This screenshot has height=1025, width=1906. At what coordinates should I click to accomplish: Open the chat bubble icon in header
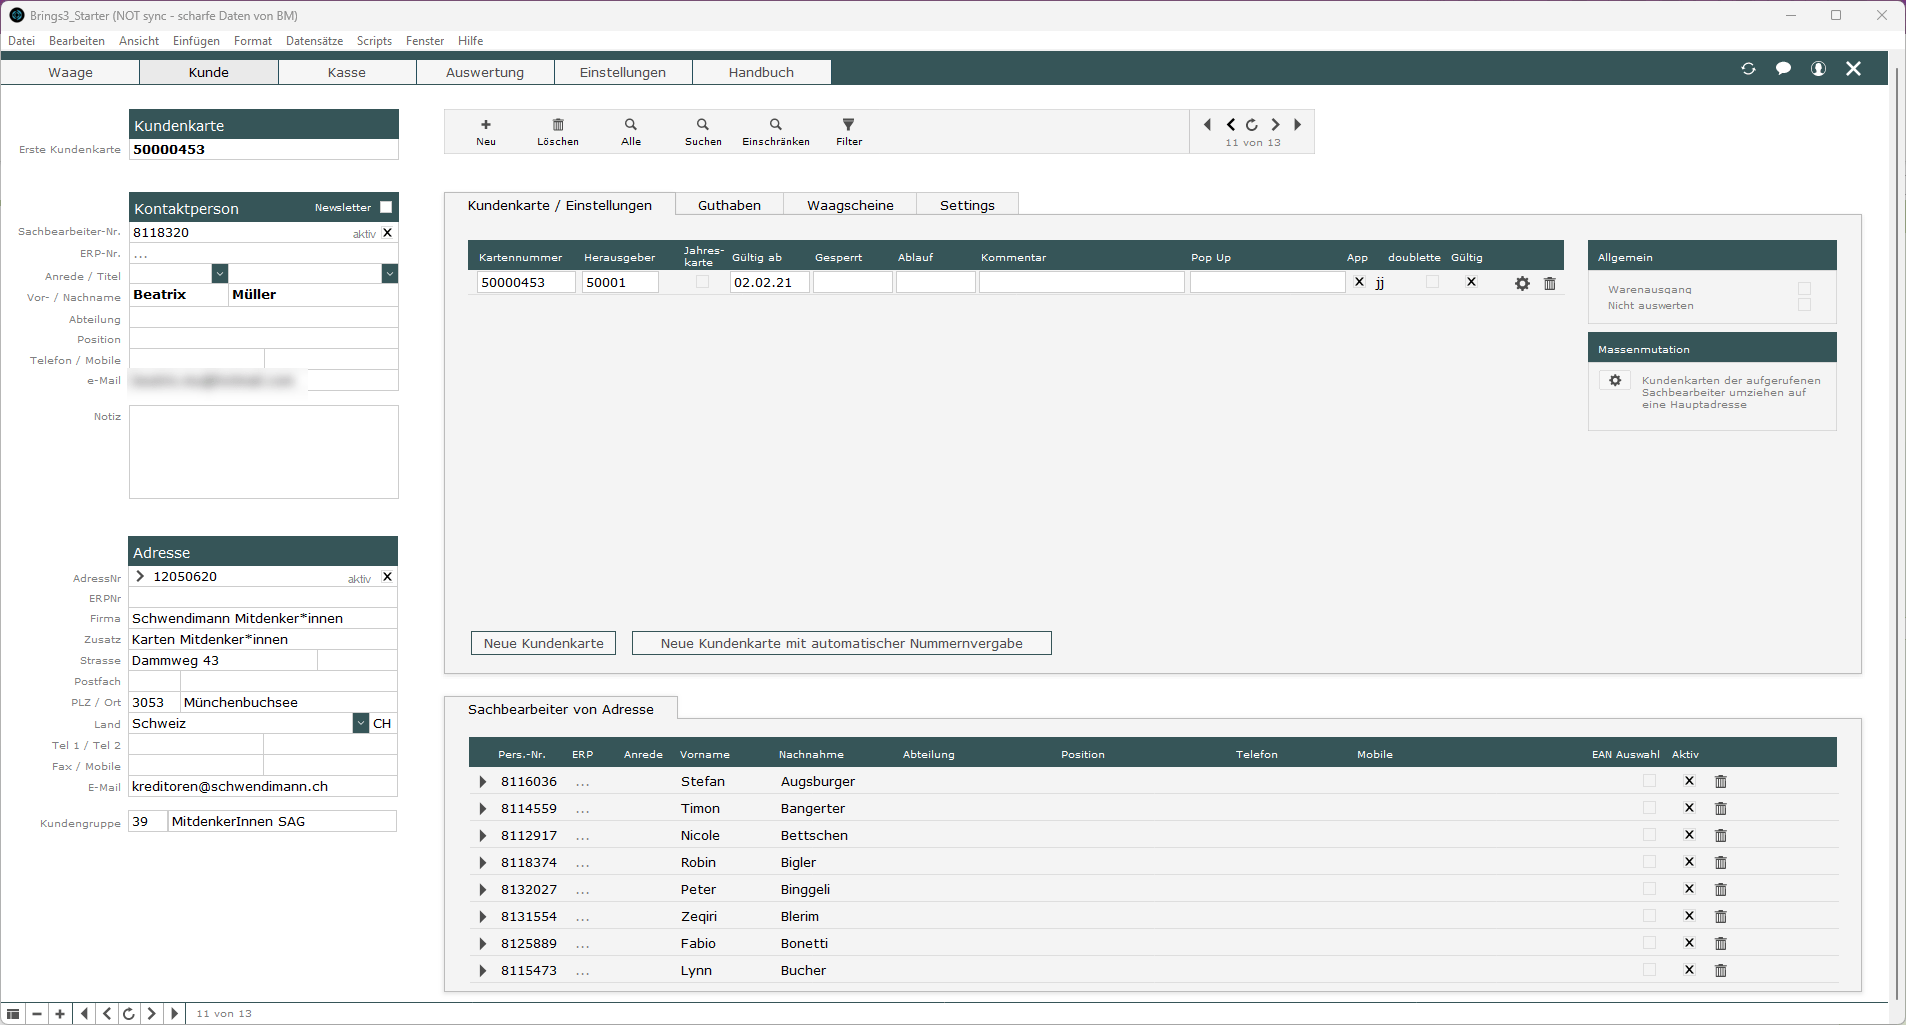coord(1783,69)
